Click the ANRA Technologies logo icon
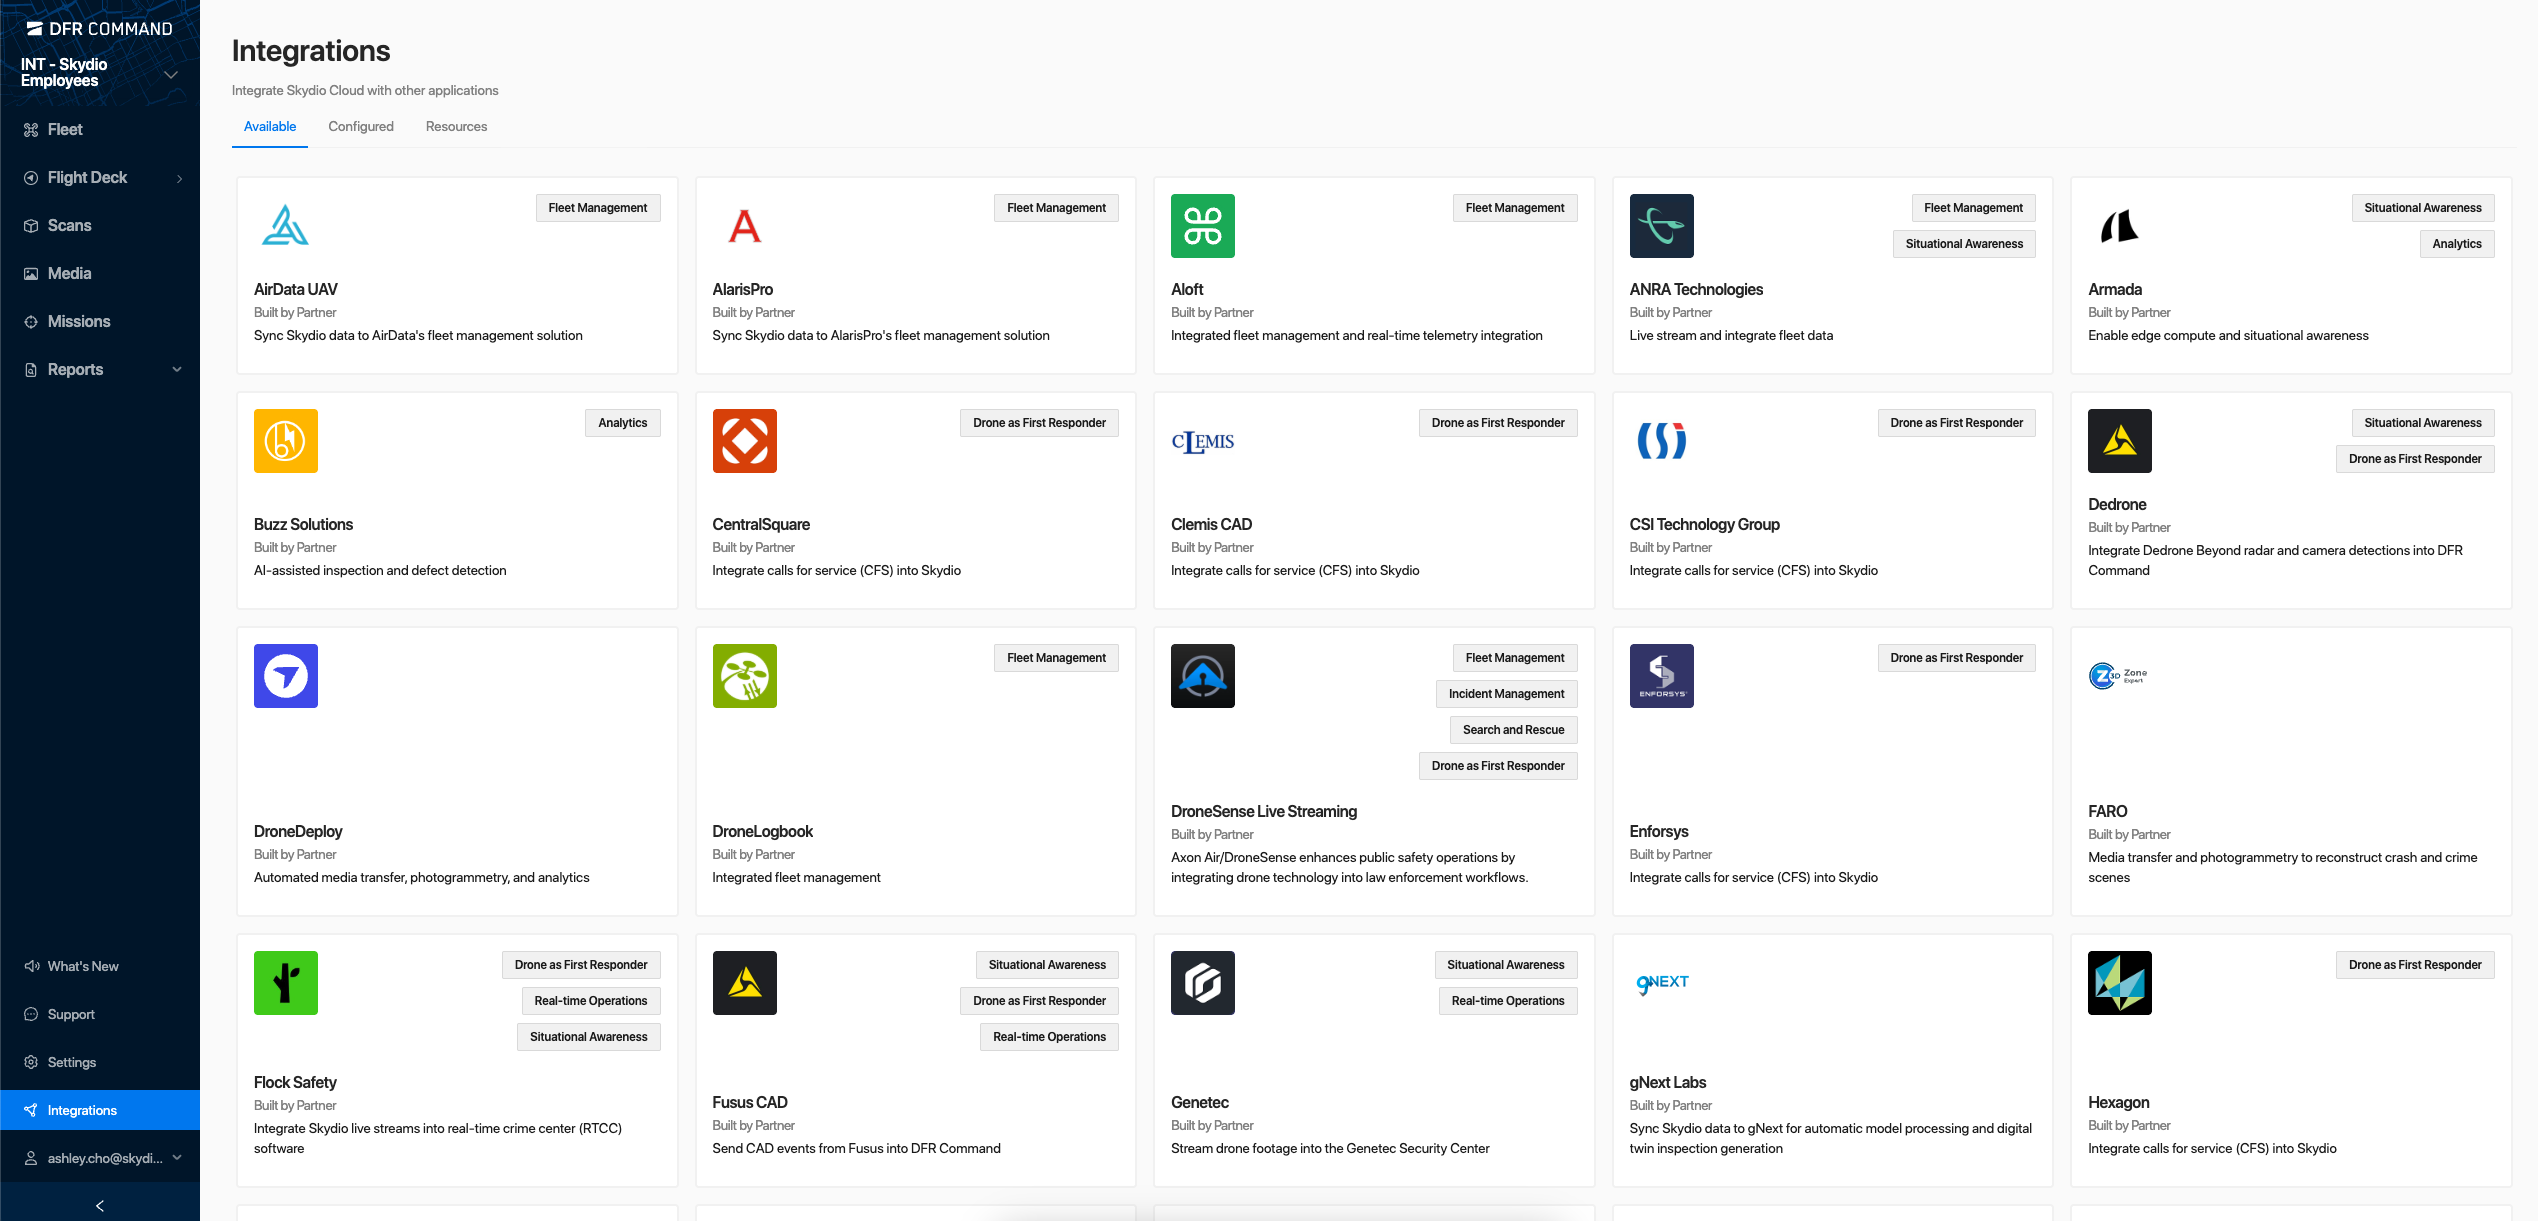Viewport: 2538px width, 1221px height. [x=1661, y=226]
